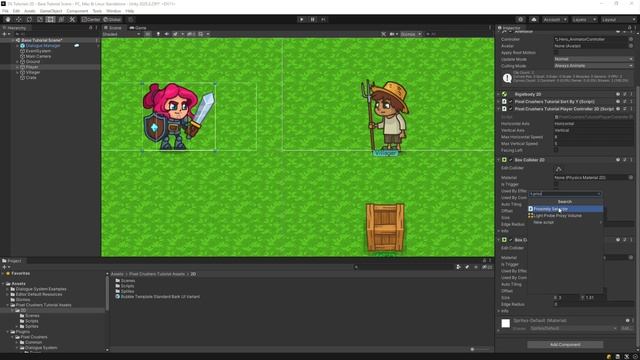Open the Edit menu
This screenshot has width=640, height=360.
(x=16, y=11)
